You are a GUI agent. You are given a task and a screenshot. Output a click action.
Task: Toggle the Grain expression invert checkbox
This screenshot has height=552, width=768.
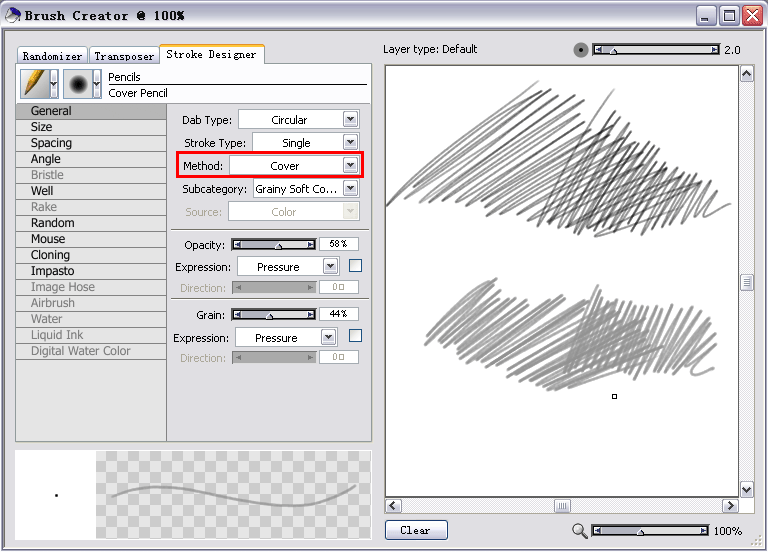[x=355, y=336]
